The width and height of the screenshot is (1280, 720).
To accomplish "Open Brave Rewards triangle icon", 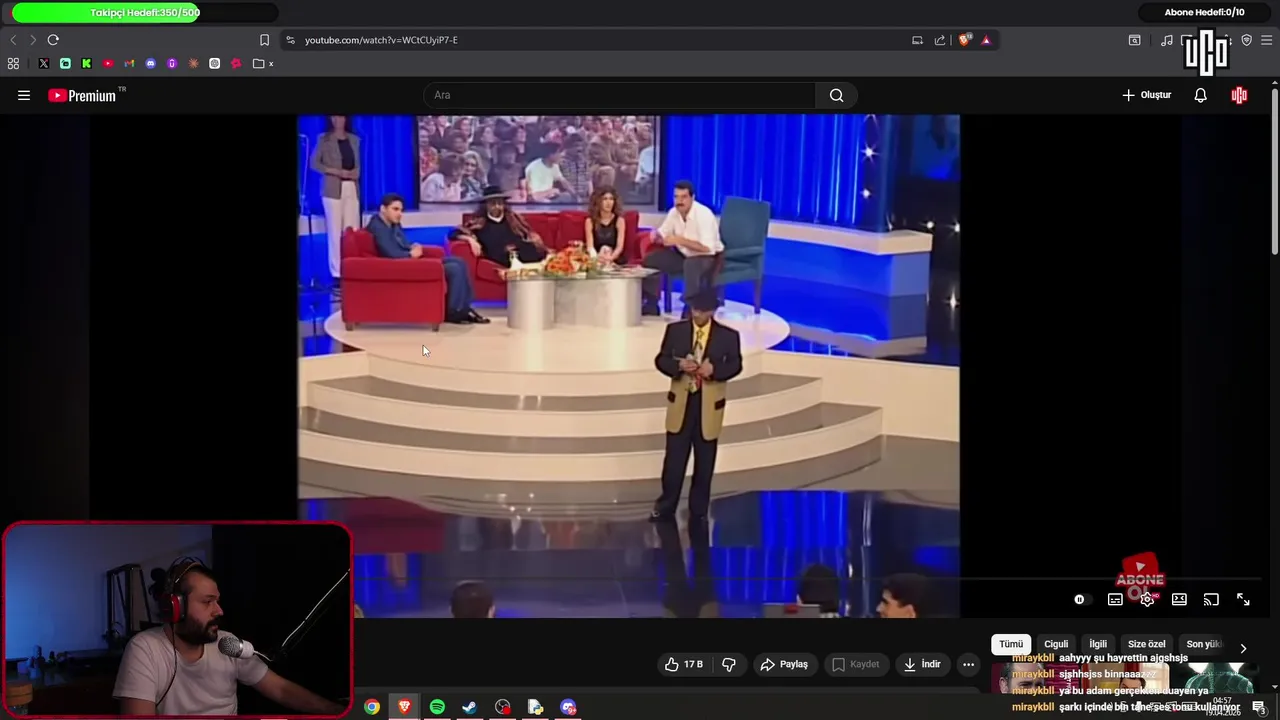I will (x=986, y=40).
